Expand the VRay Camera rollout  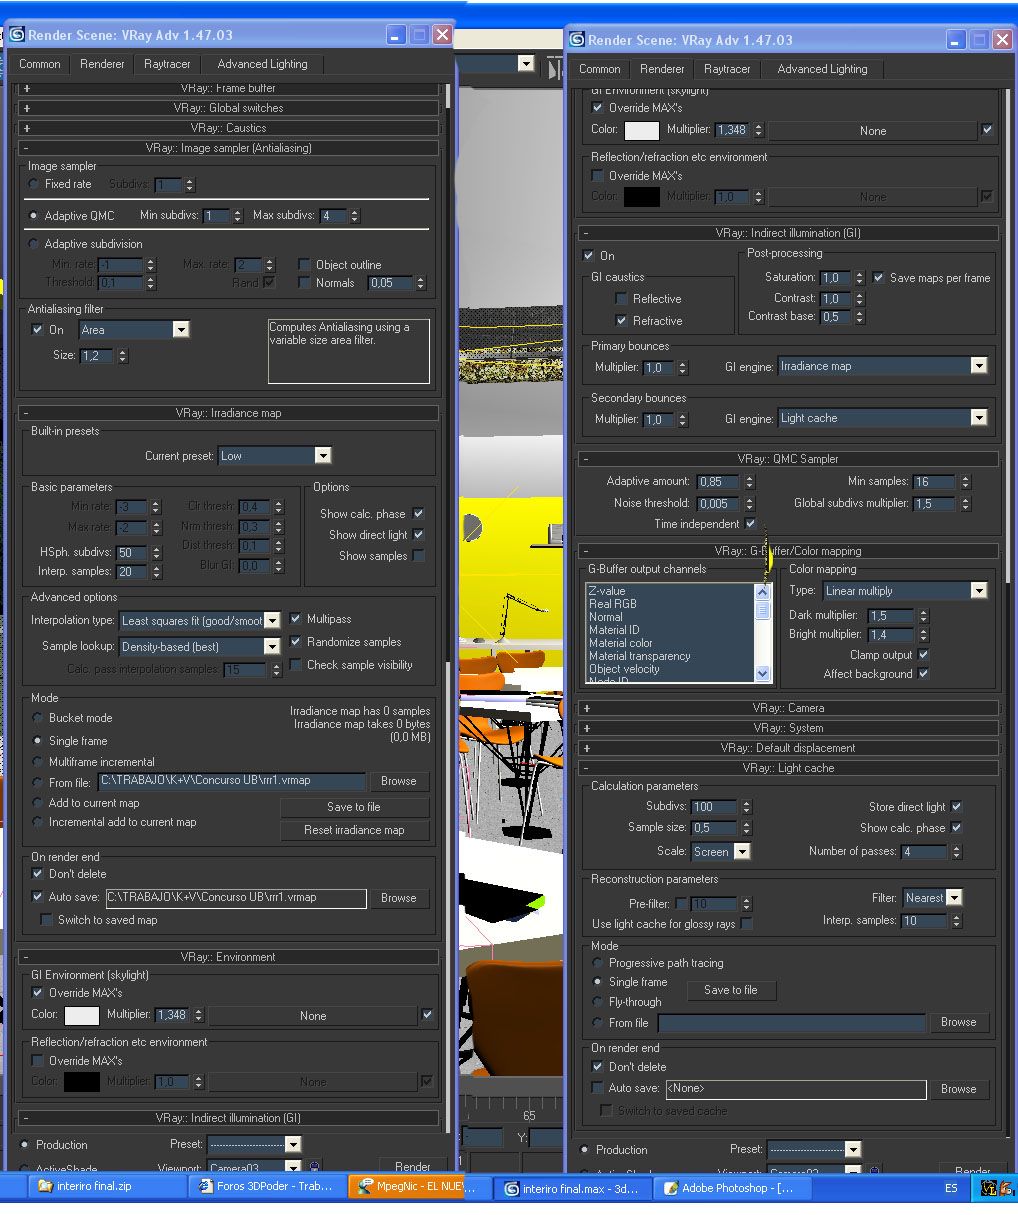788,708
